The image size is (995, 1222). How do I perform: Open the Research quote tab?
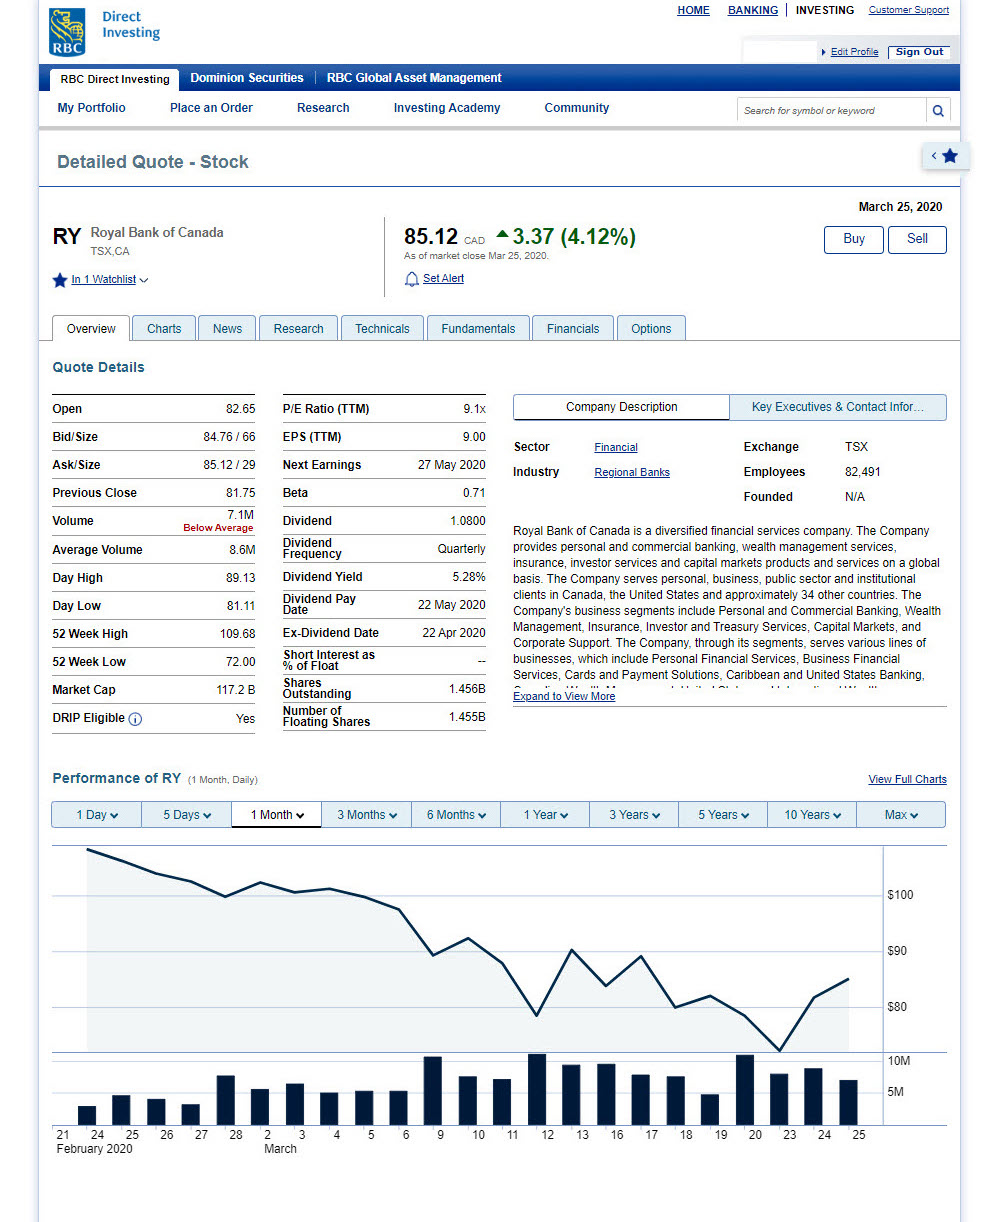298,328
